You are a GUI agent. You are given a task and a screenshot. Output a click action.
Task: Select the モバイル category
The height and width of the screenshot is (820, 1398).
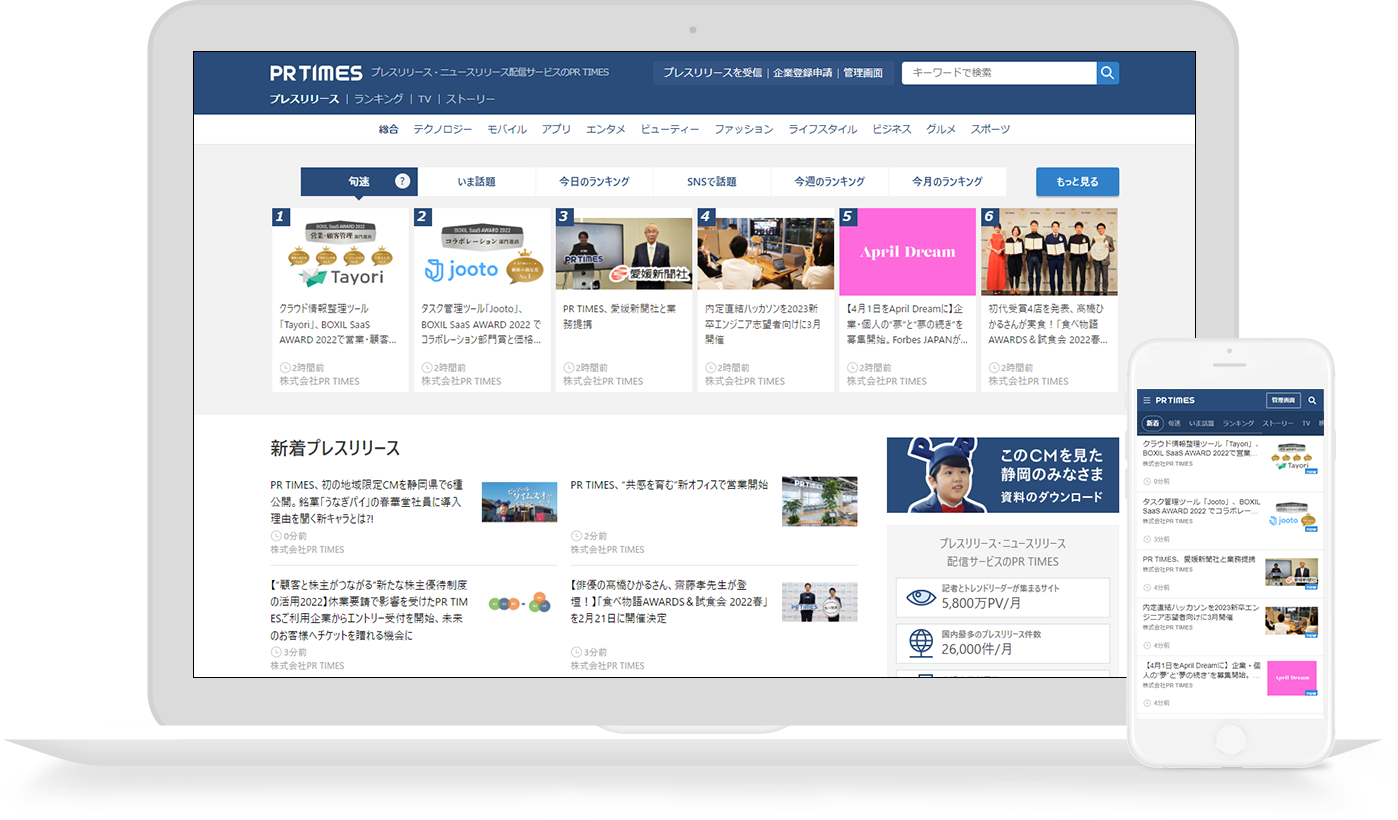pos(507,129)
